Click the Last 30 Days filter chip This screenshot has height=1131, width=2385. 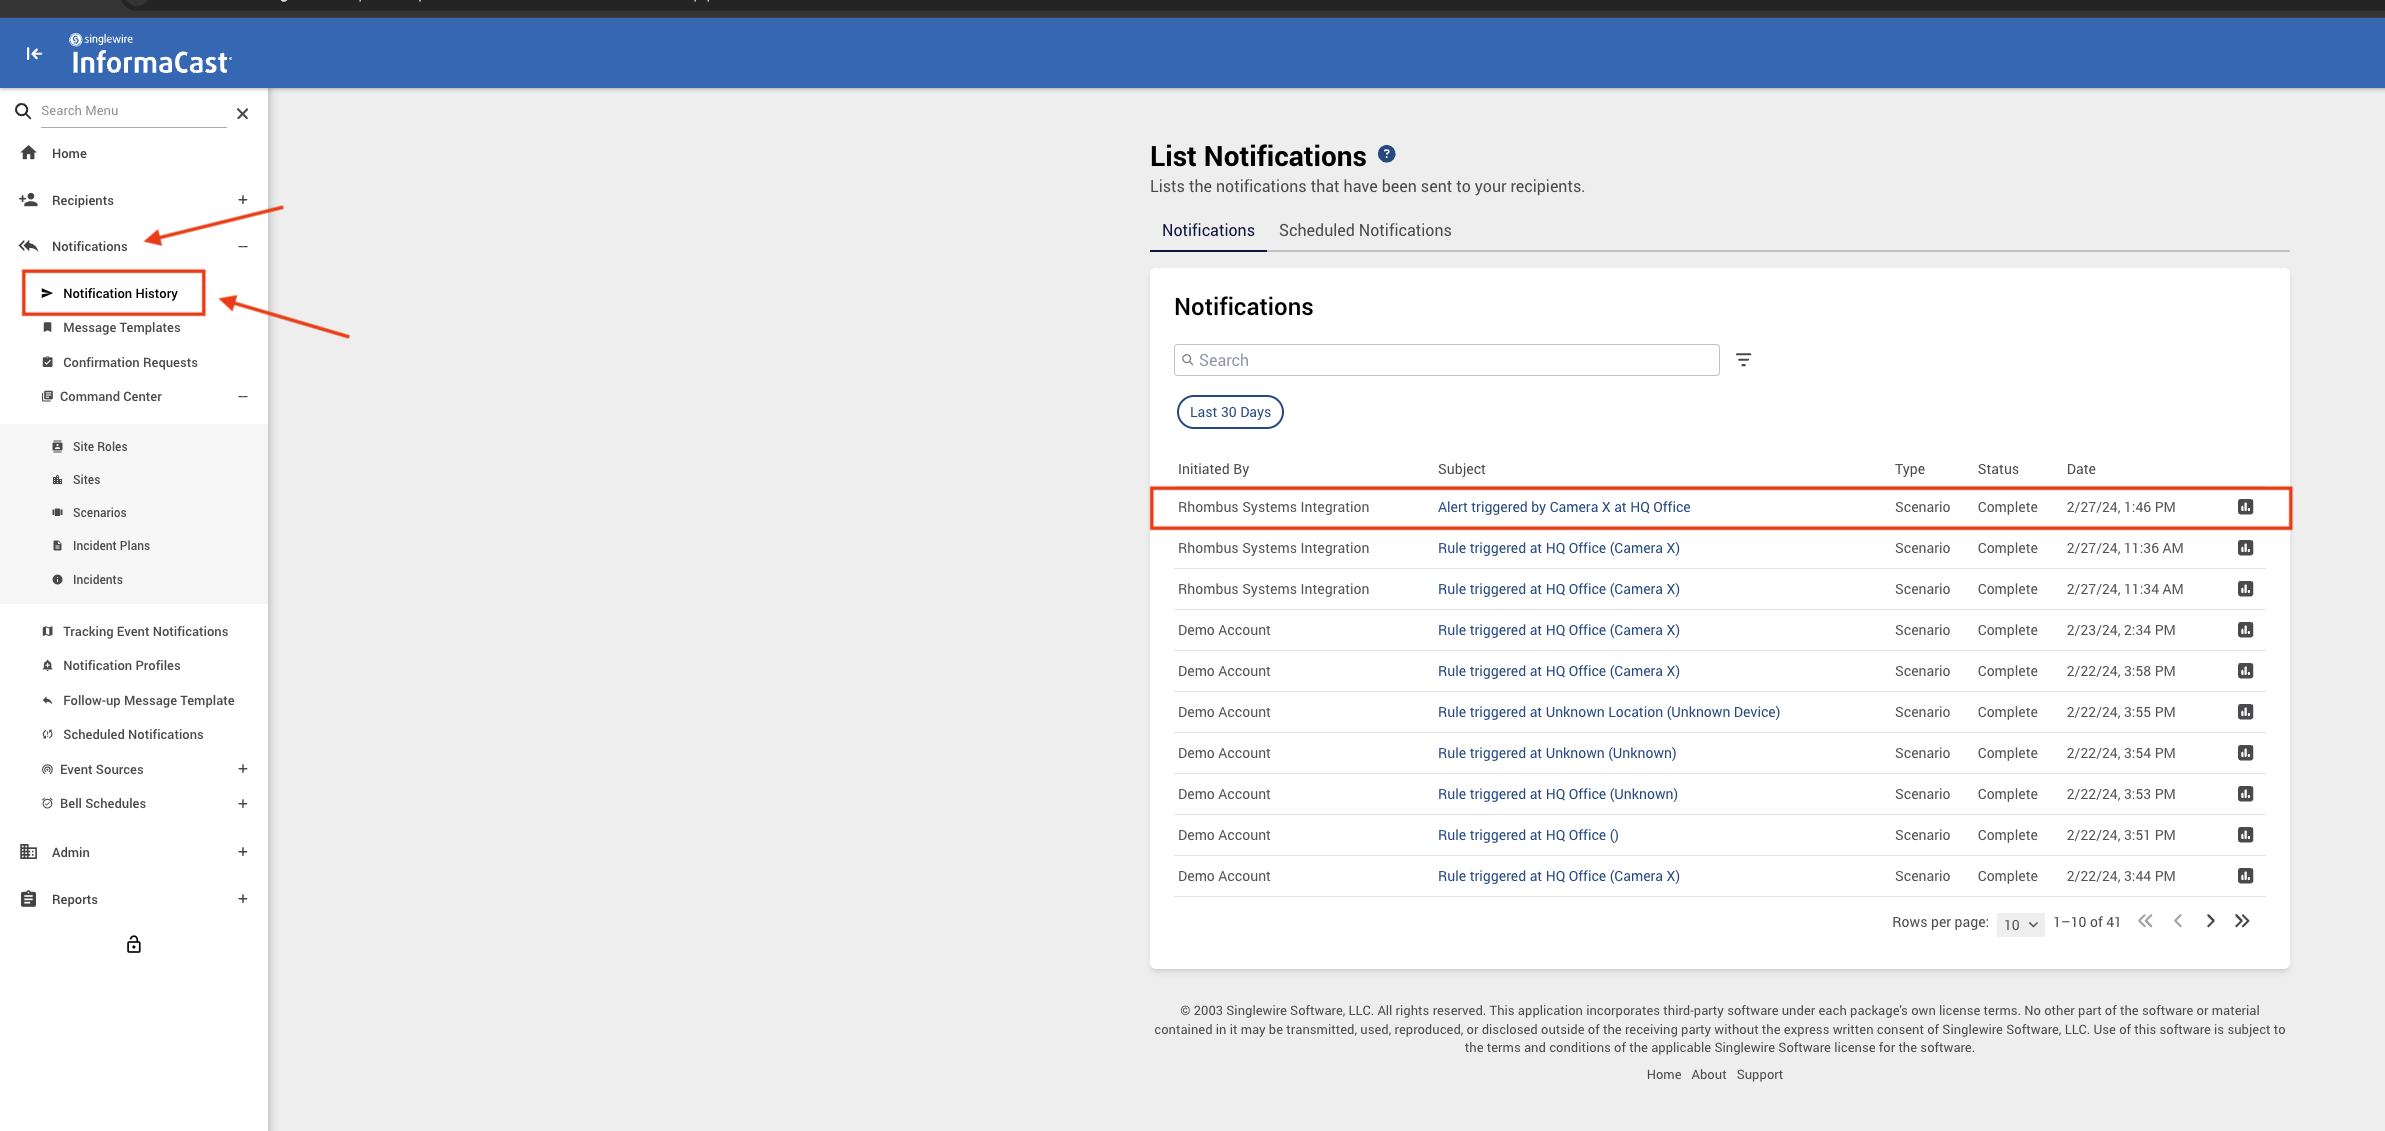click(1230, 412)
